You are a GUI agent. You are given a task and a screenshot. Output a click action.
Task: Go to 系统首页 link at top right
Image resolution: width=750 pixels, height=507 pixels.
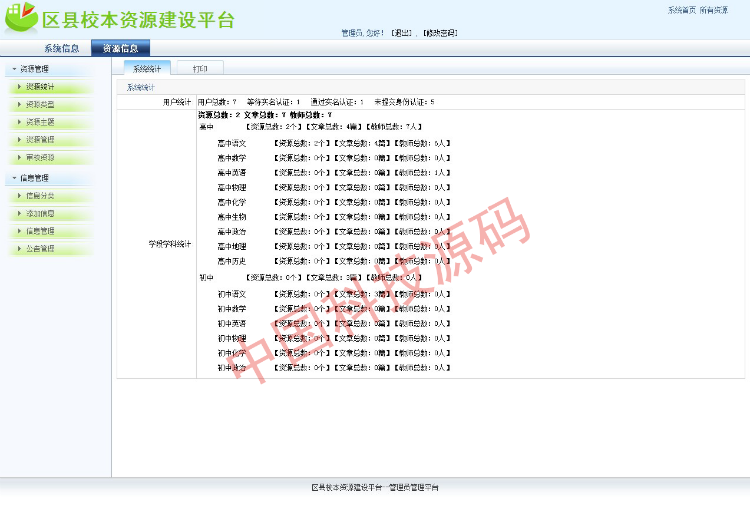682,10
